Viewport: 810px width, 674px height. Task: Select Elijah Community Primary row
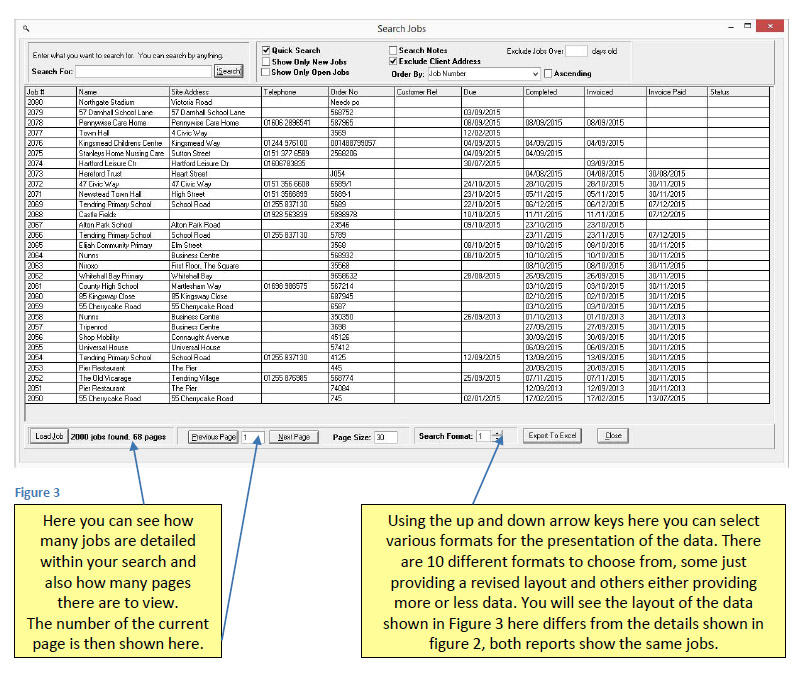(397, 245)
